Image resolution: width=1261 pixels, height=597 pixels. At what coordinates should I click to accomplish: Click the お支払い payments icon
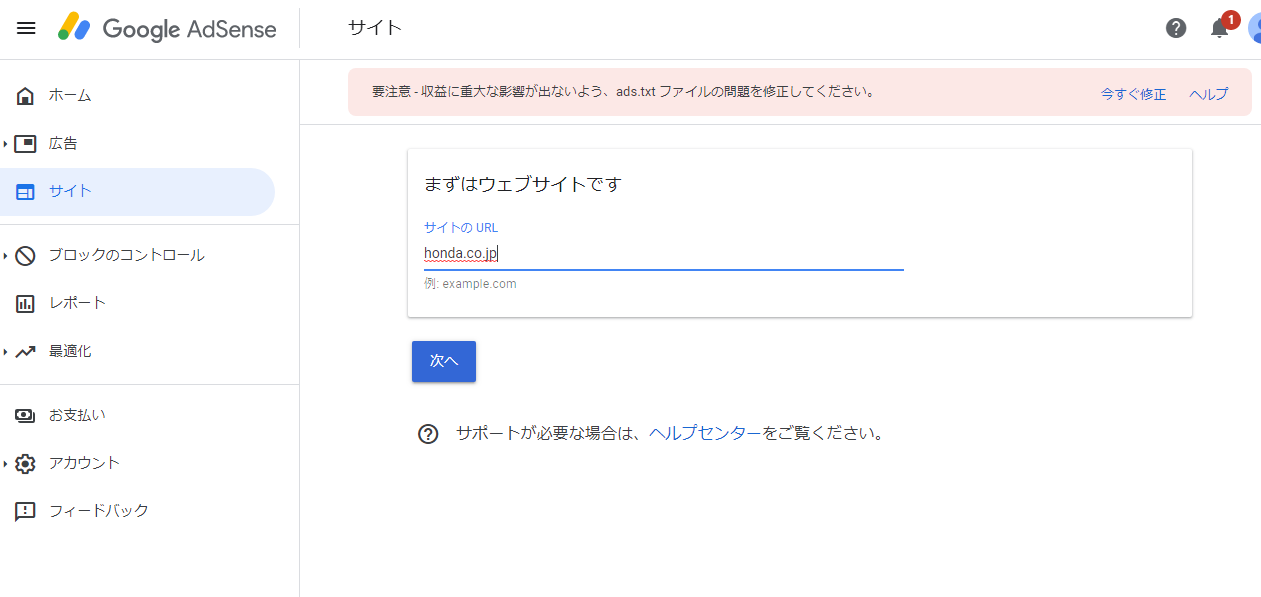tap(25, 415)
